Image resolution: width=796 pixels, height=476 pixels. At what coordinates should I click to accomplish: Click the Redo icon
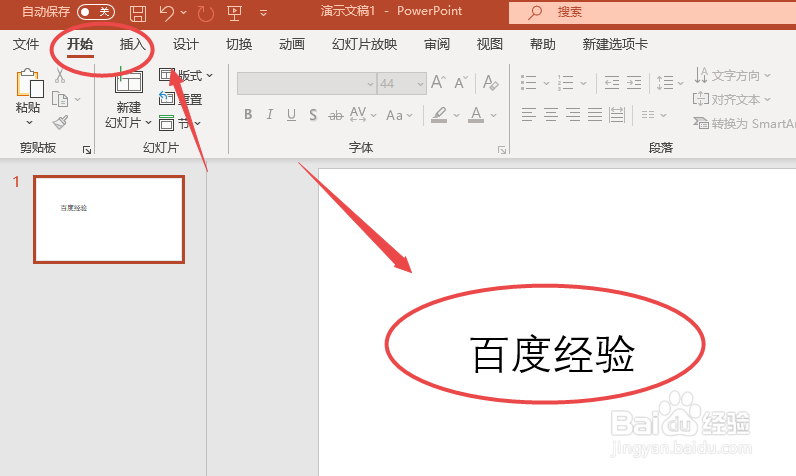pyautogui.click(x=206, y=13)
